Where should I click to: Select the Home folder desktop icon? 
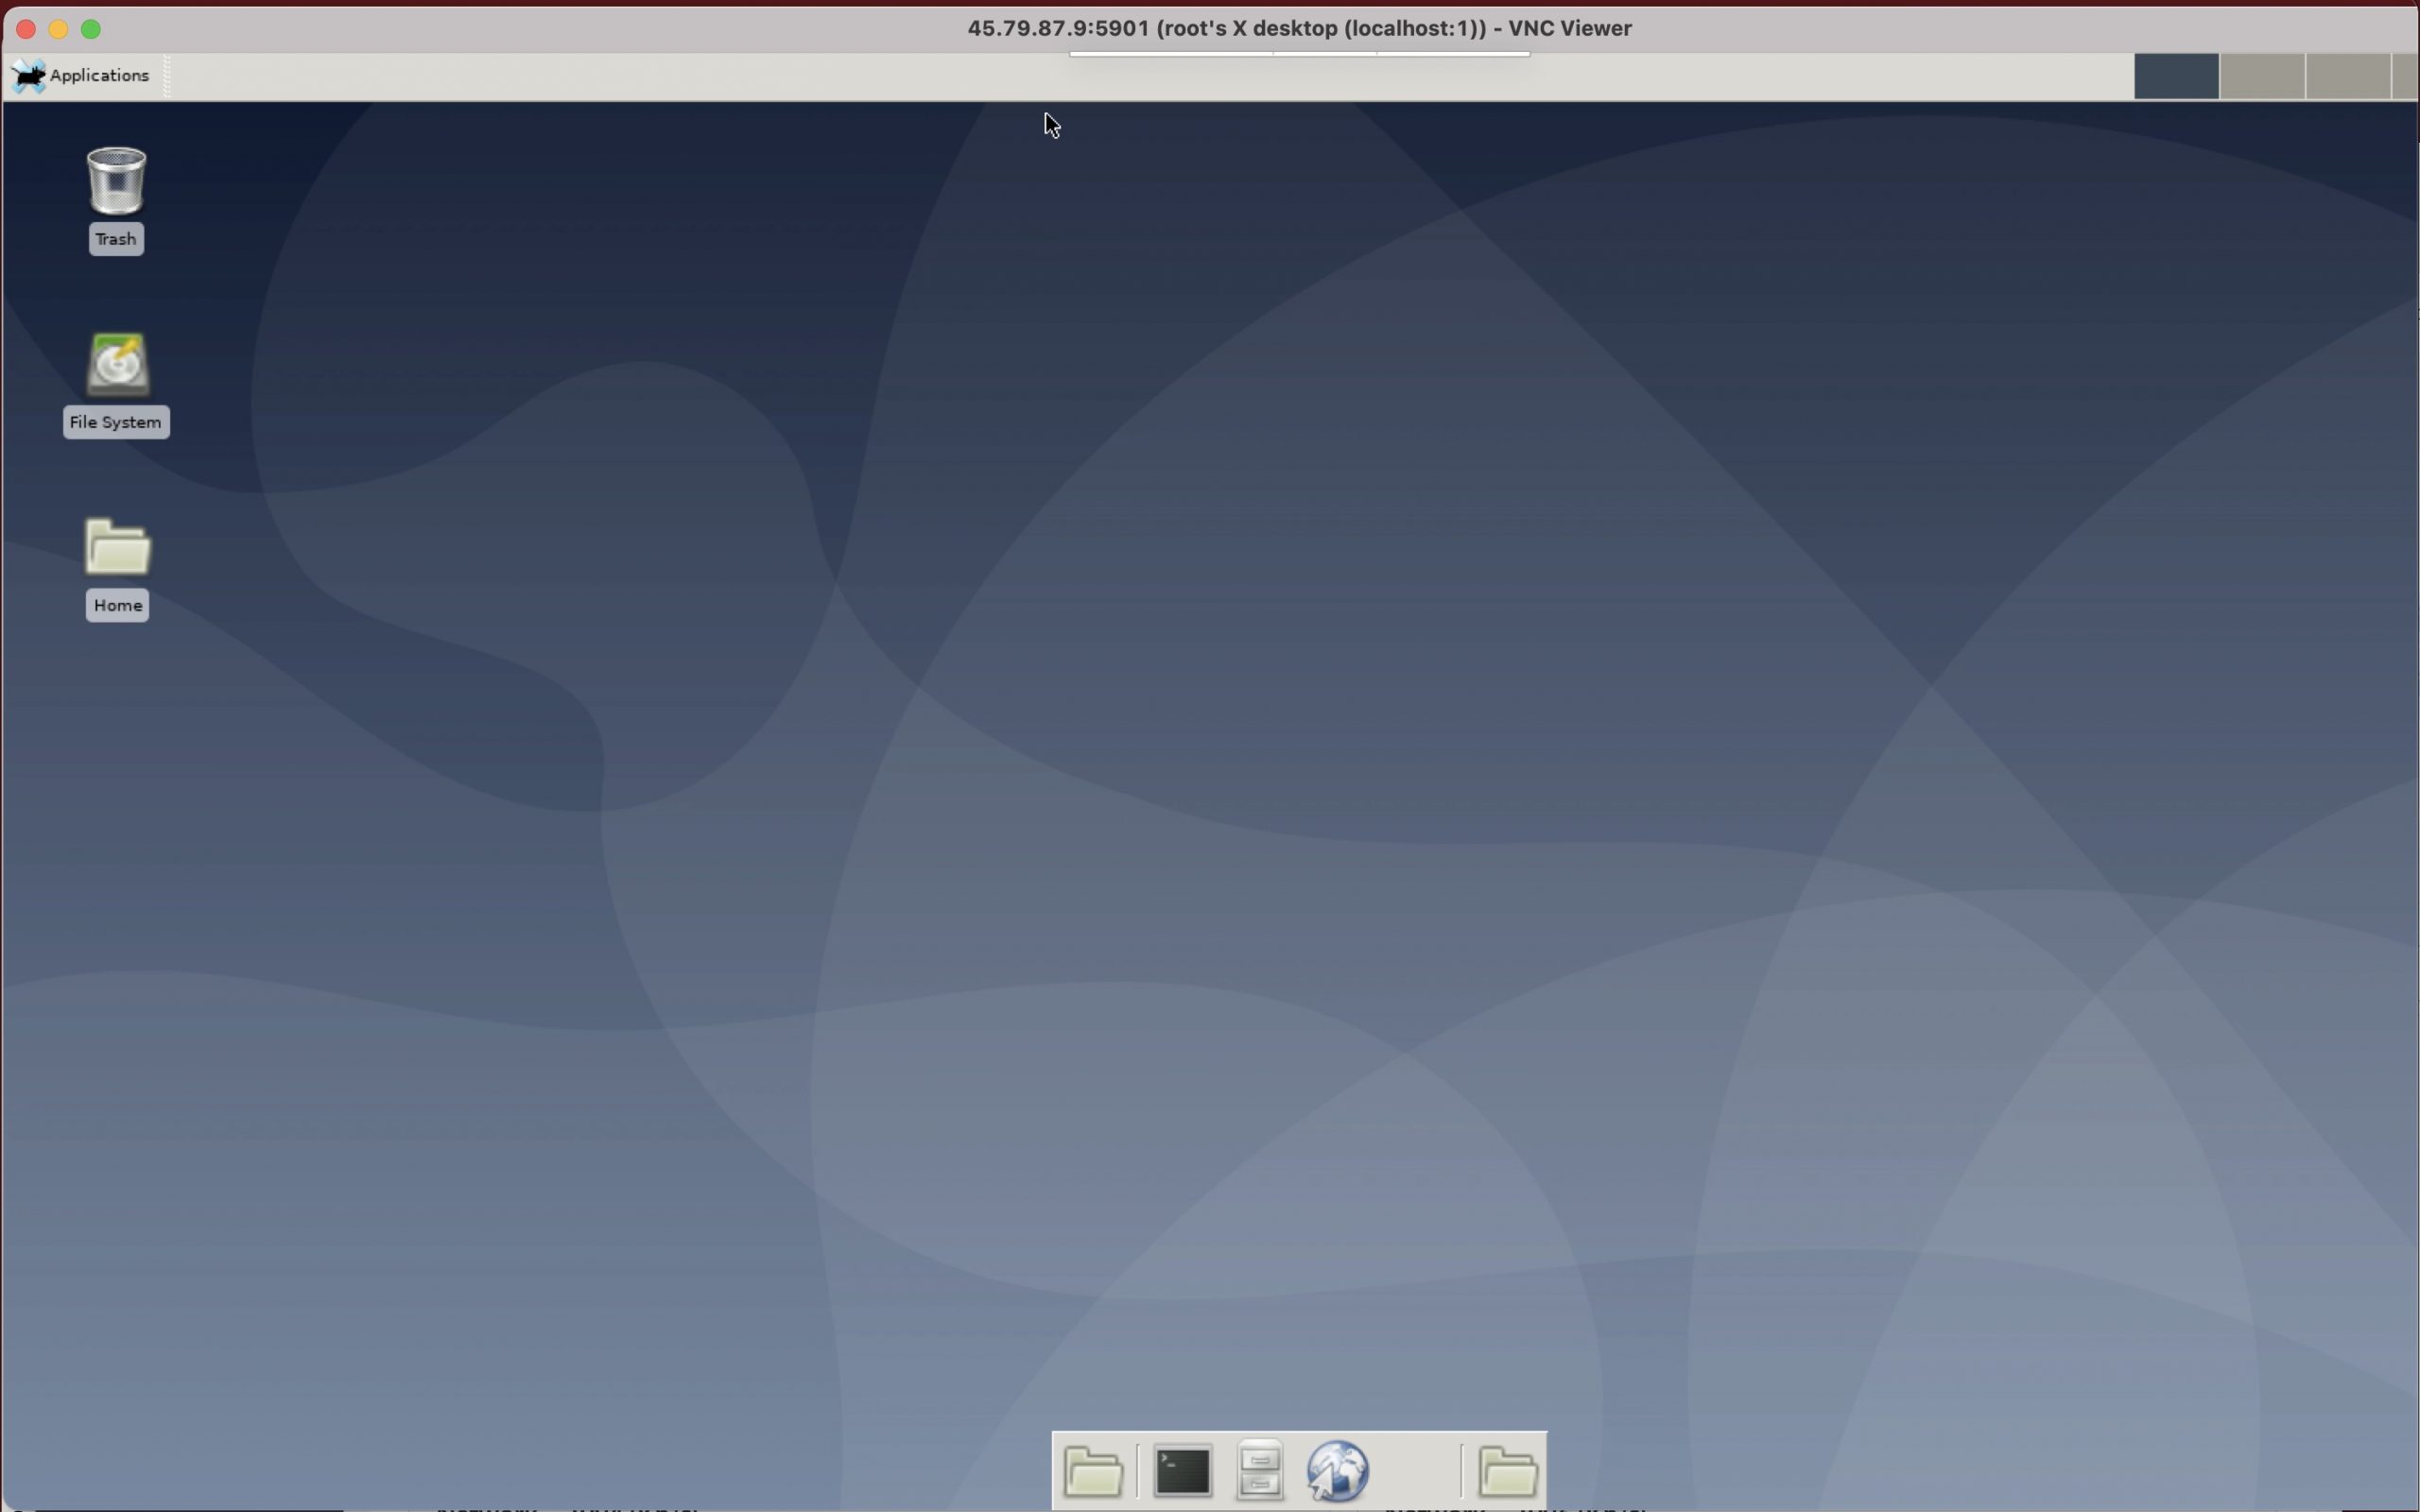(x=117, y=568)
